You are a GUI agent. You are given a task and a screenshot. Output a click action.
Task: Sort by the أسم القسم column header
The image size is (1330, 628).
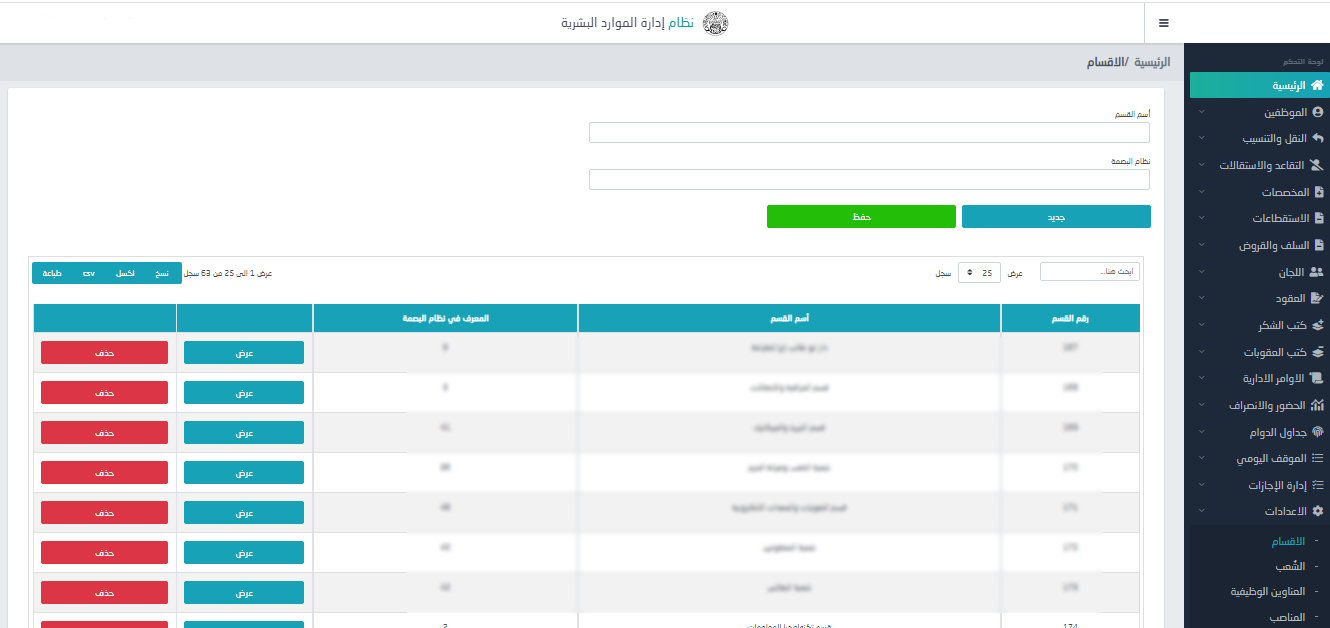coord(789,318)
